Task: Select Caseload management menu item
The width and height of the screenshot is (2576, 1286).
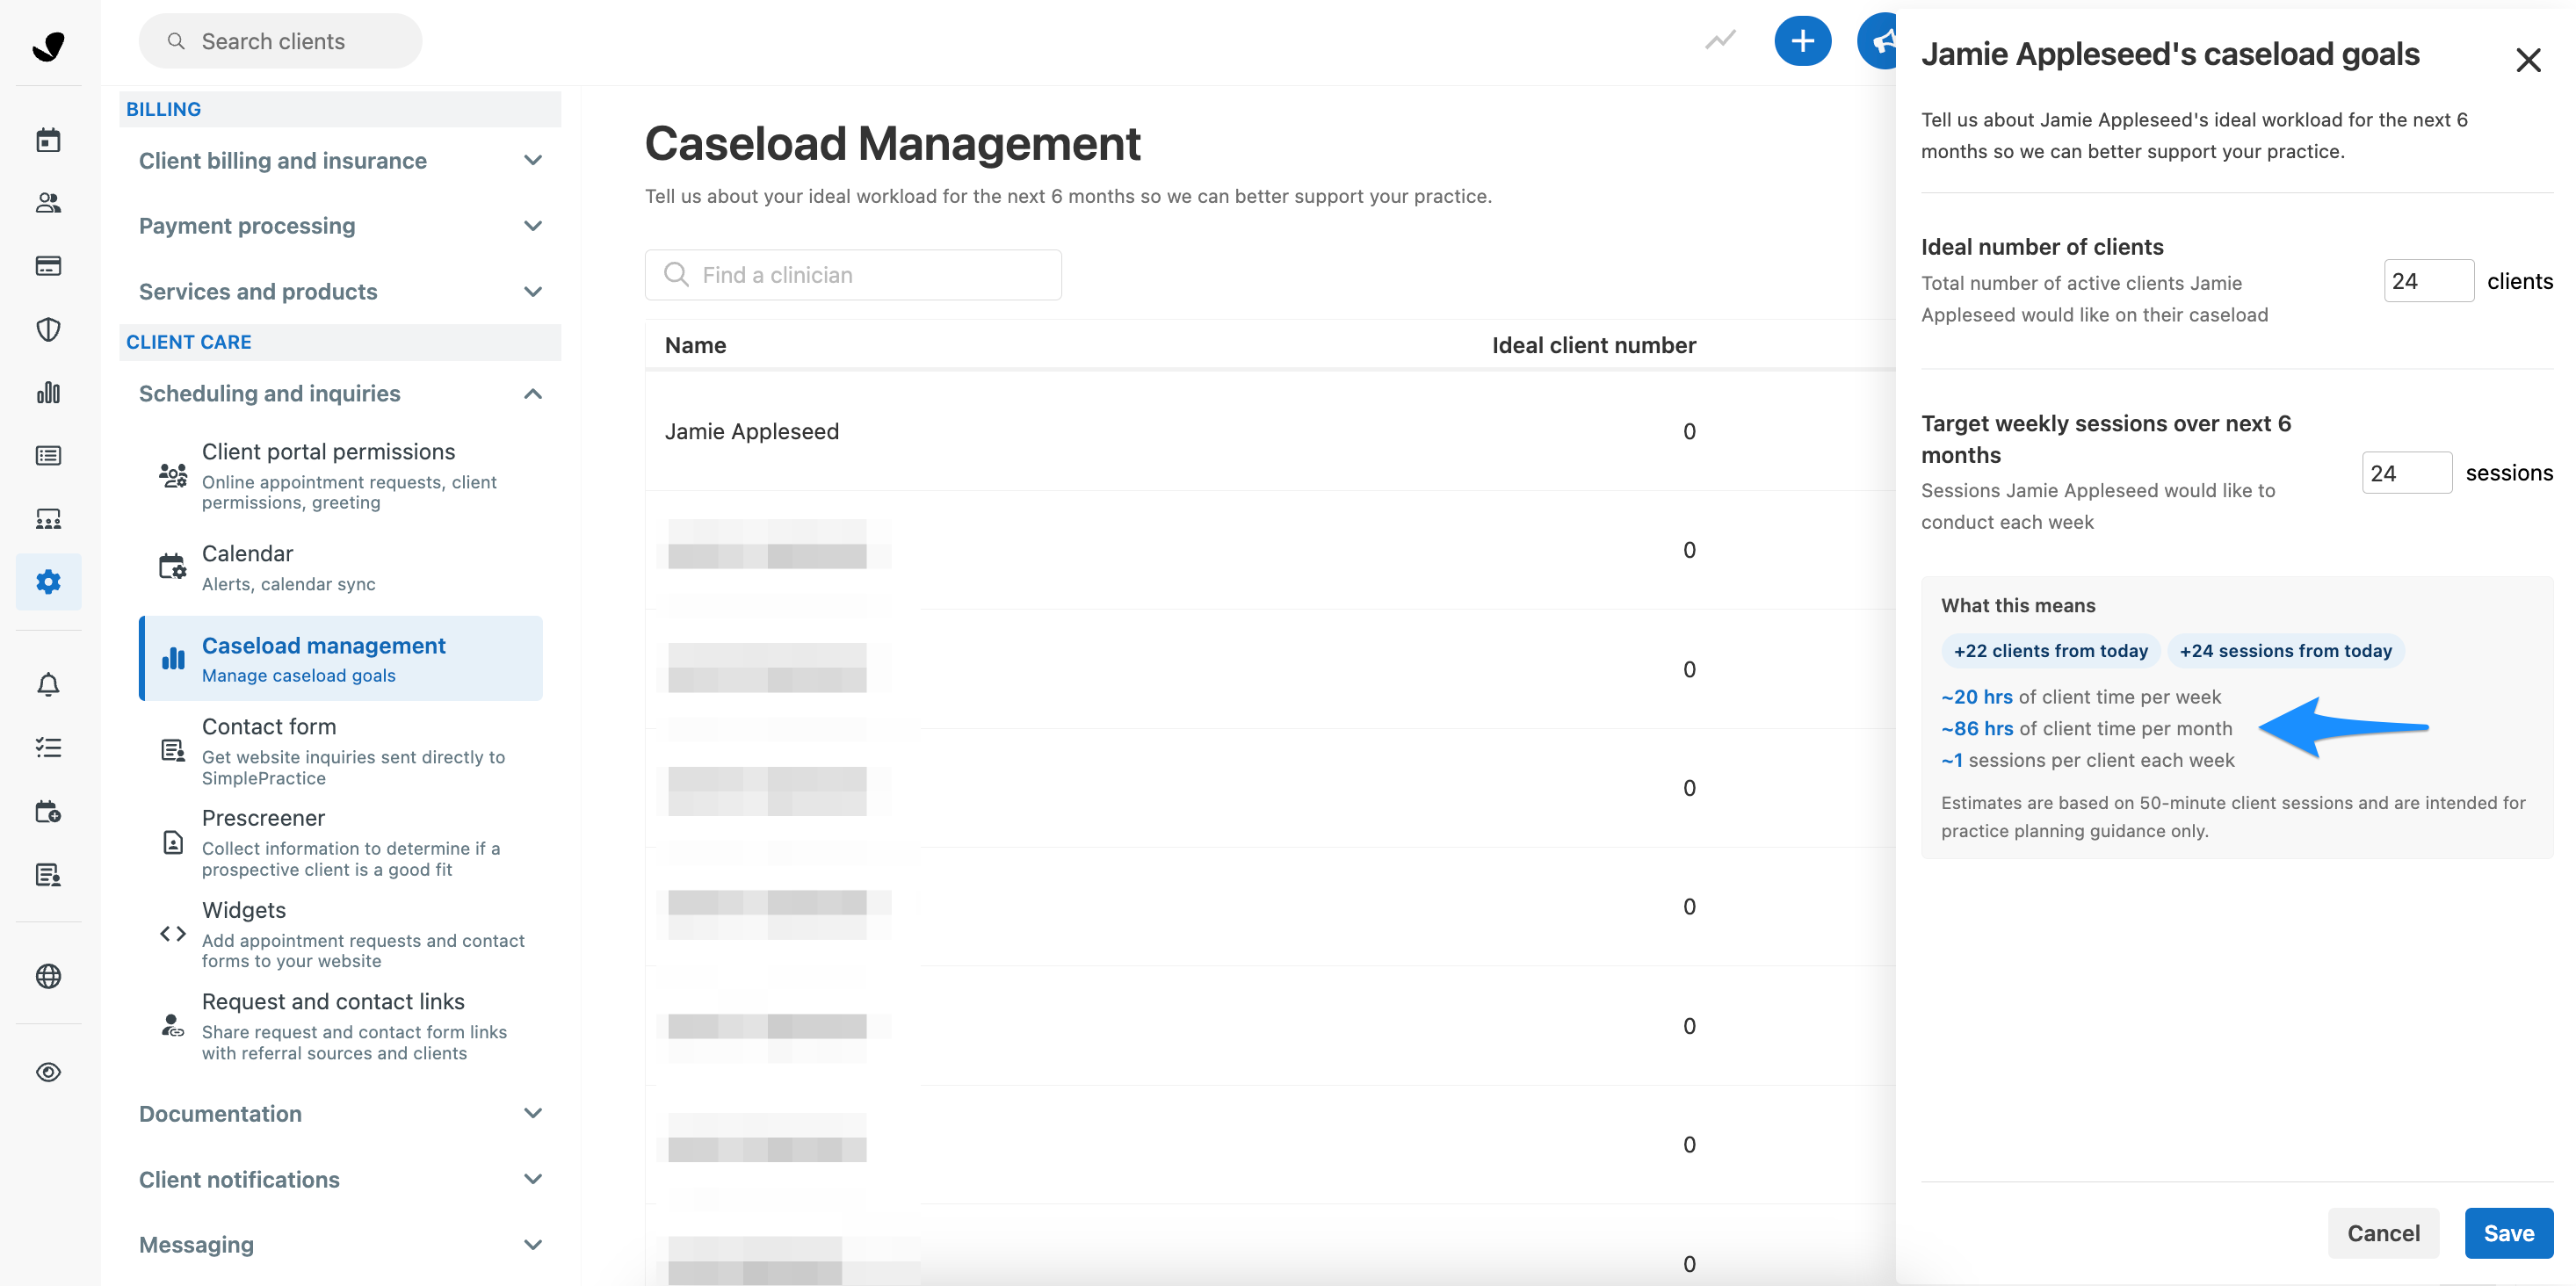Action: pos(340,659)
